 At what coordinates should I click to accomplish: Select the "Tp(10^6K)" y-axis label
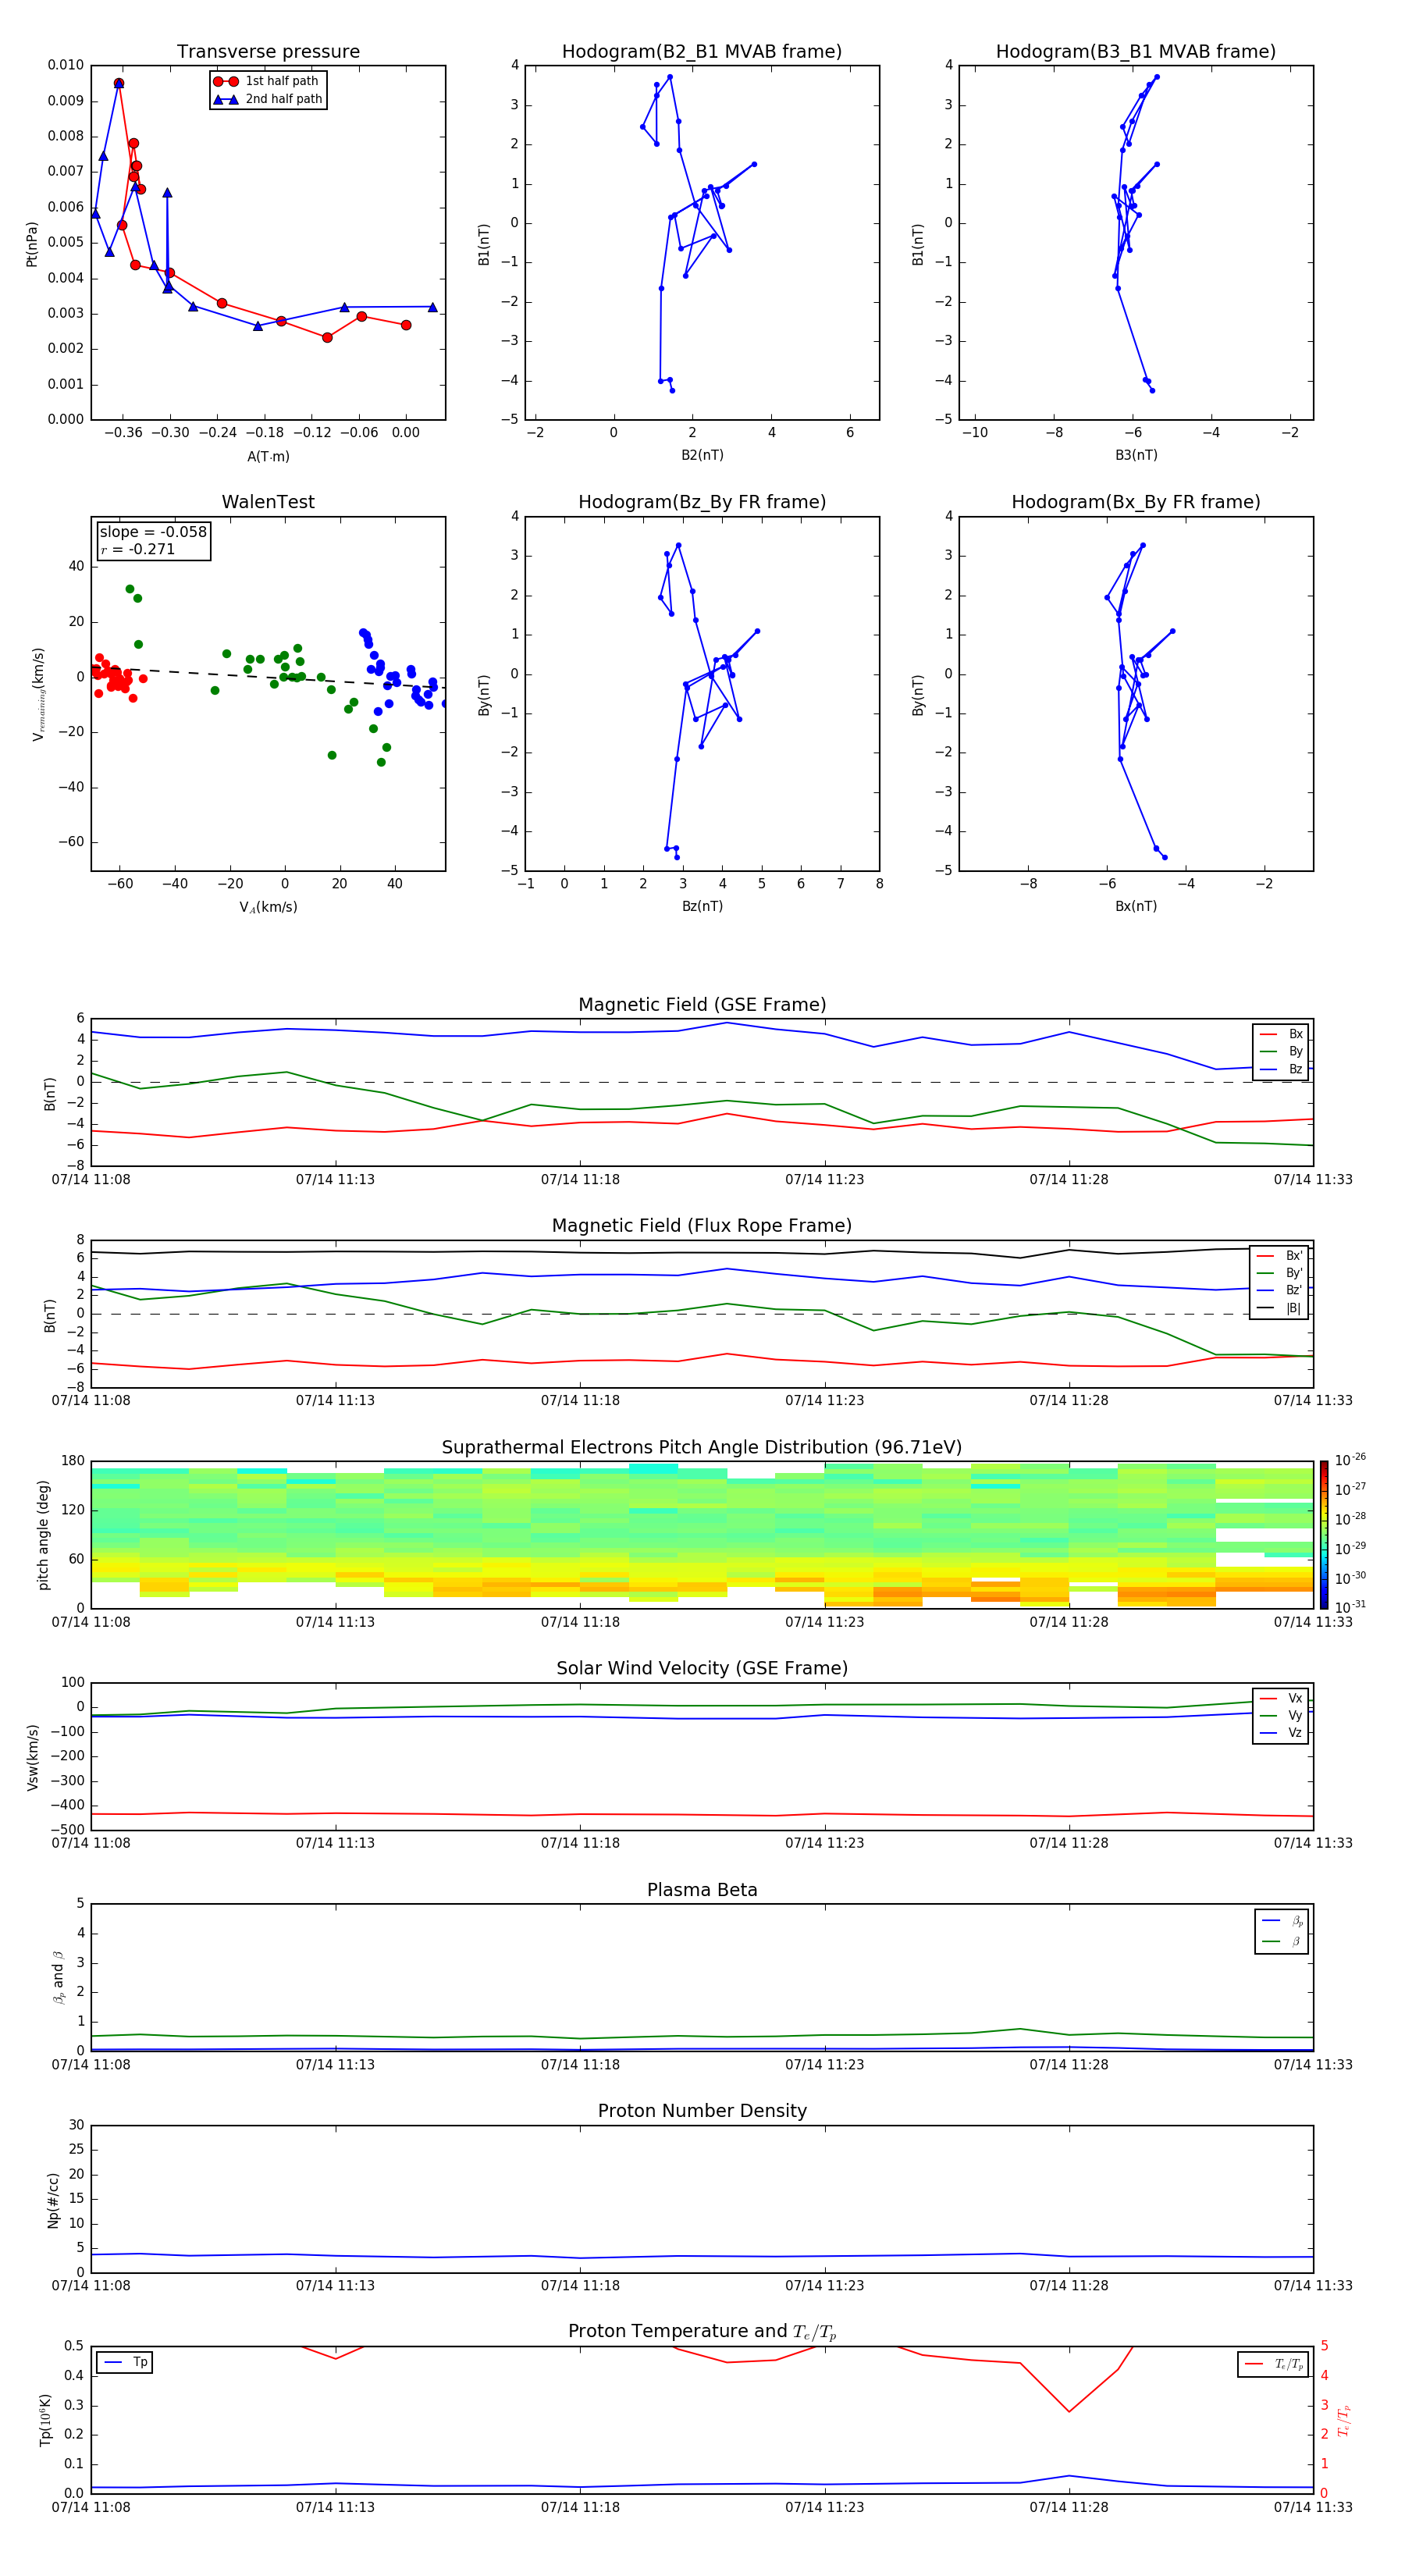click(x=45, y=2421)
